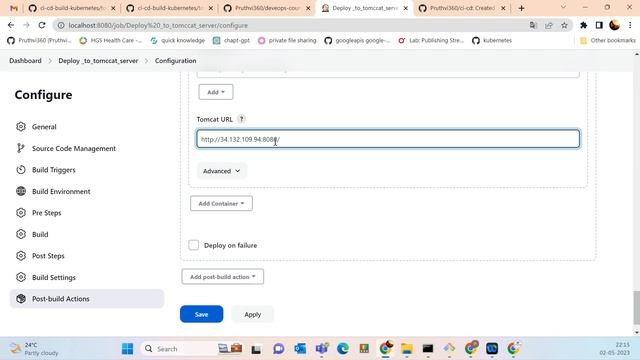Enable the Deploy on failure checkbox
The height and width of the screenshot is (360, 640).
(193, 245)
